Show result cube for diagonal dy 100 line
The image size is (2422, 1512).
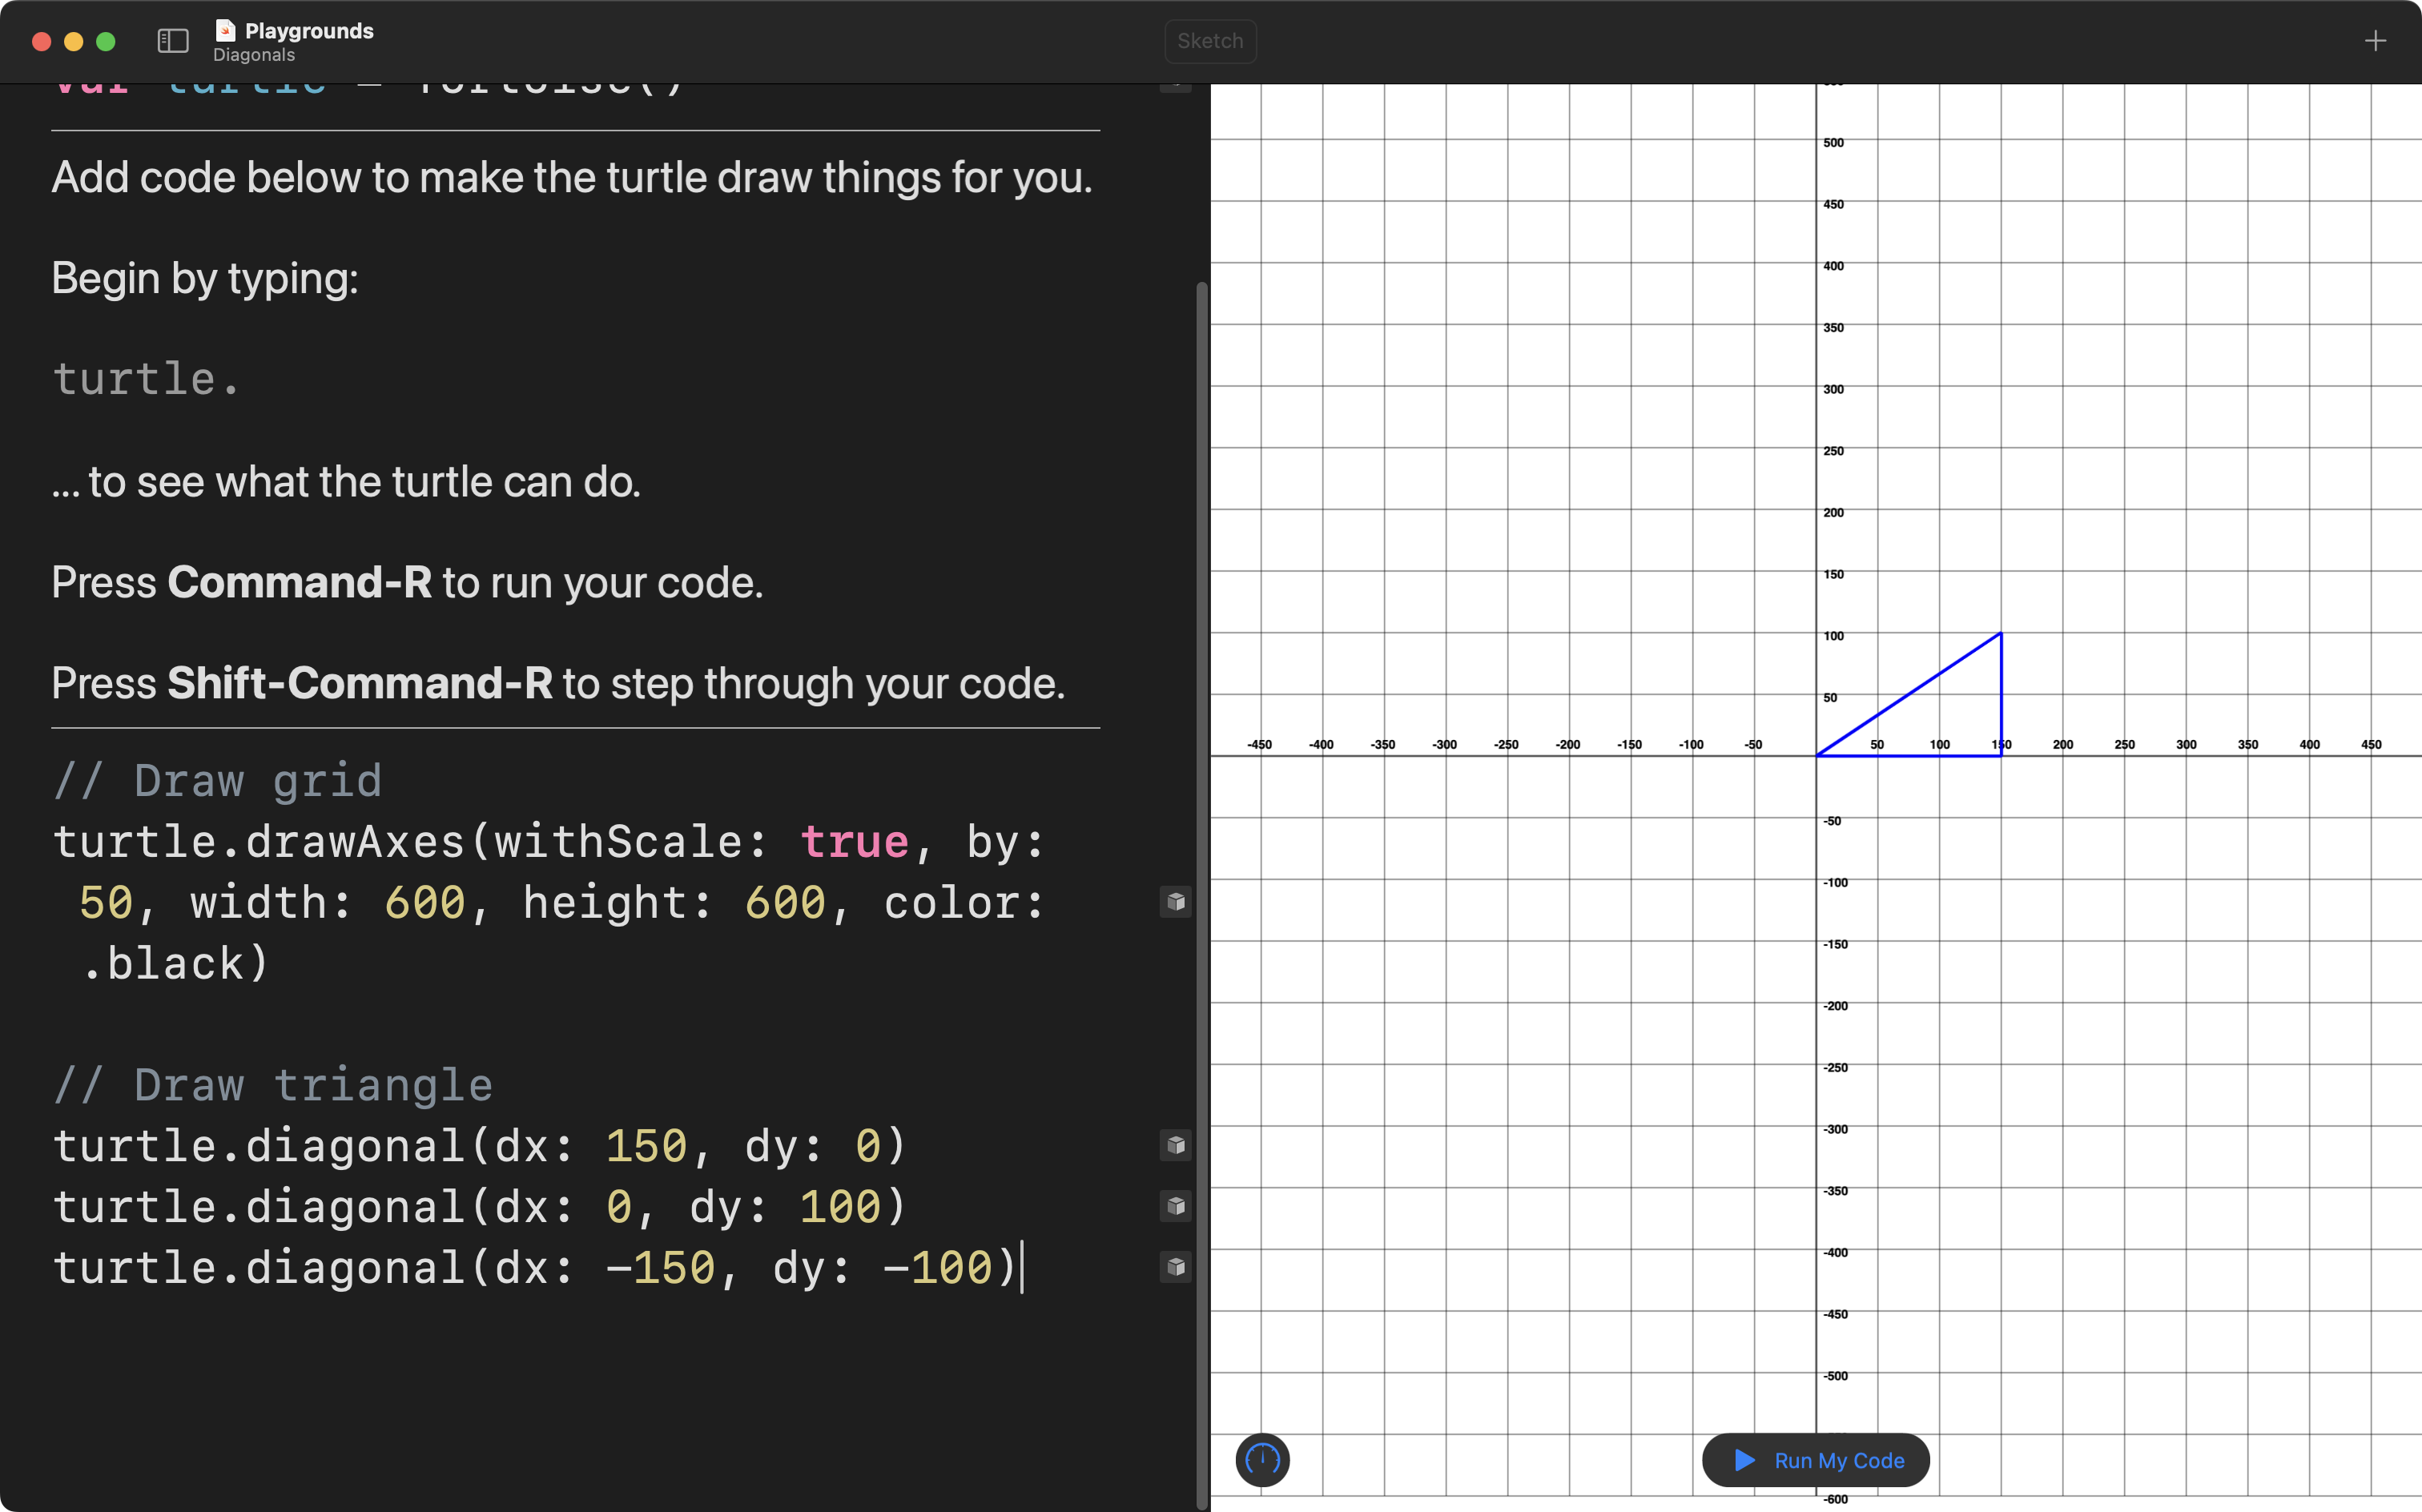coord(1176,1206)
